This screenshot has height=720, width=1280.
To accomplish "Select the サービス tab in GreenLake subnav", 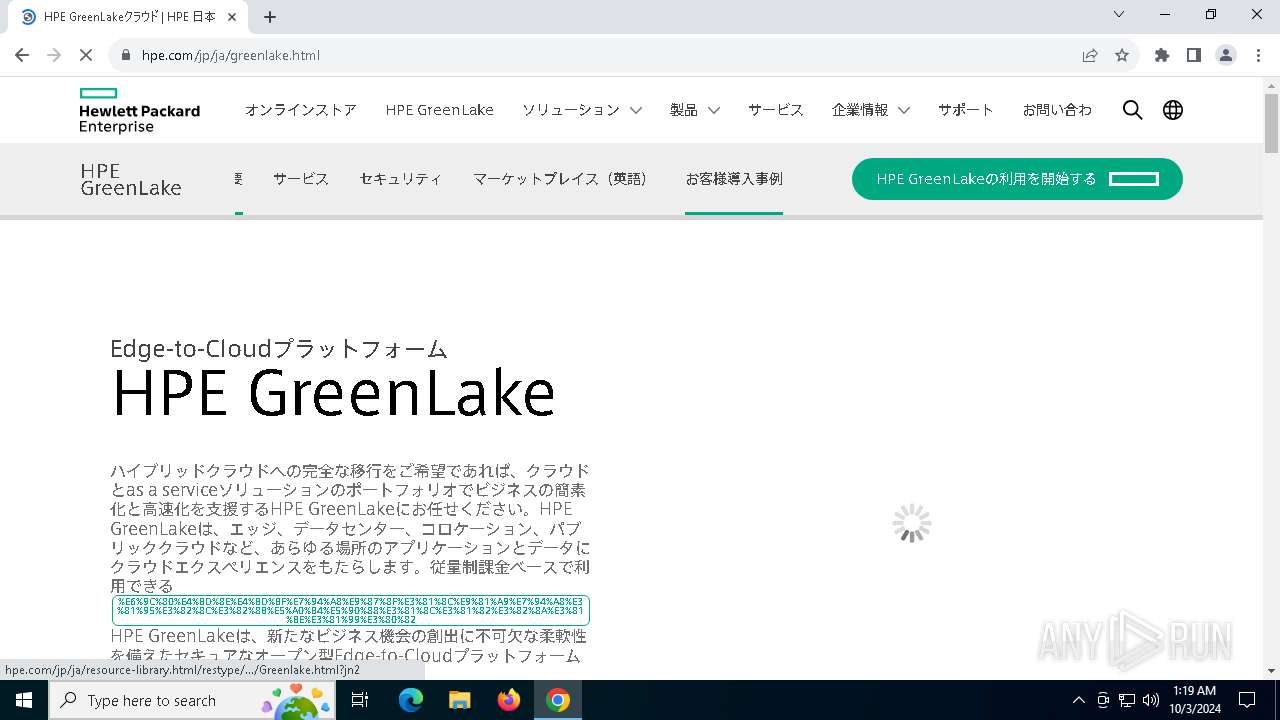I will [x=301, y=179].
